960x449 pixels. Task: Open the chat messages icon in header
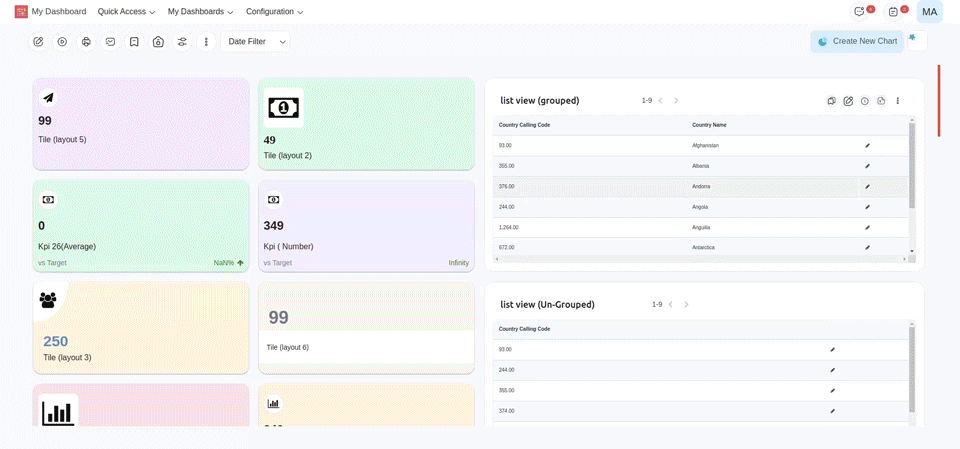[x=859, y=12]
